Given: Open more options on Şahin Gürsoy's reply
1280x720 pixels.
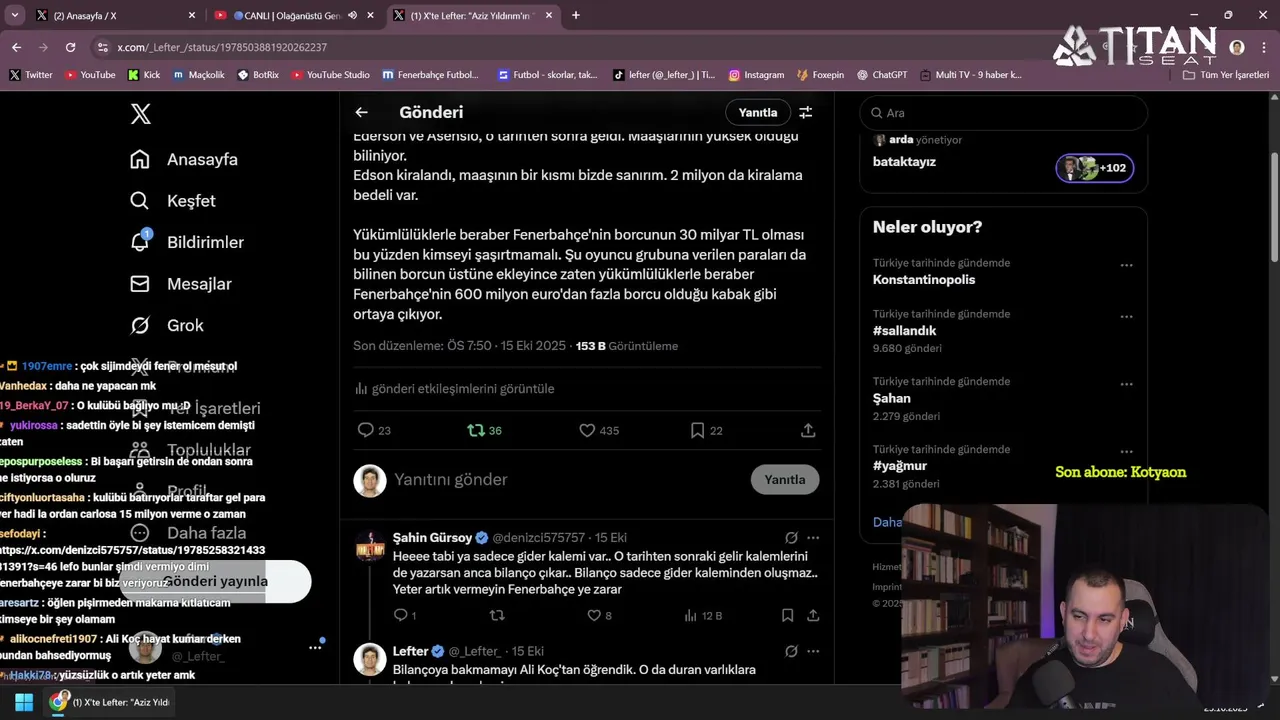Looking at the screenshot, I should (813, 538).
